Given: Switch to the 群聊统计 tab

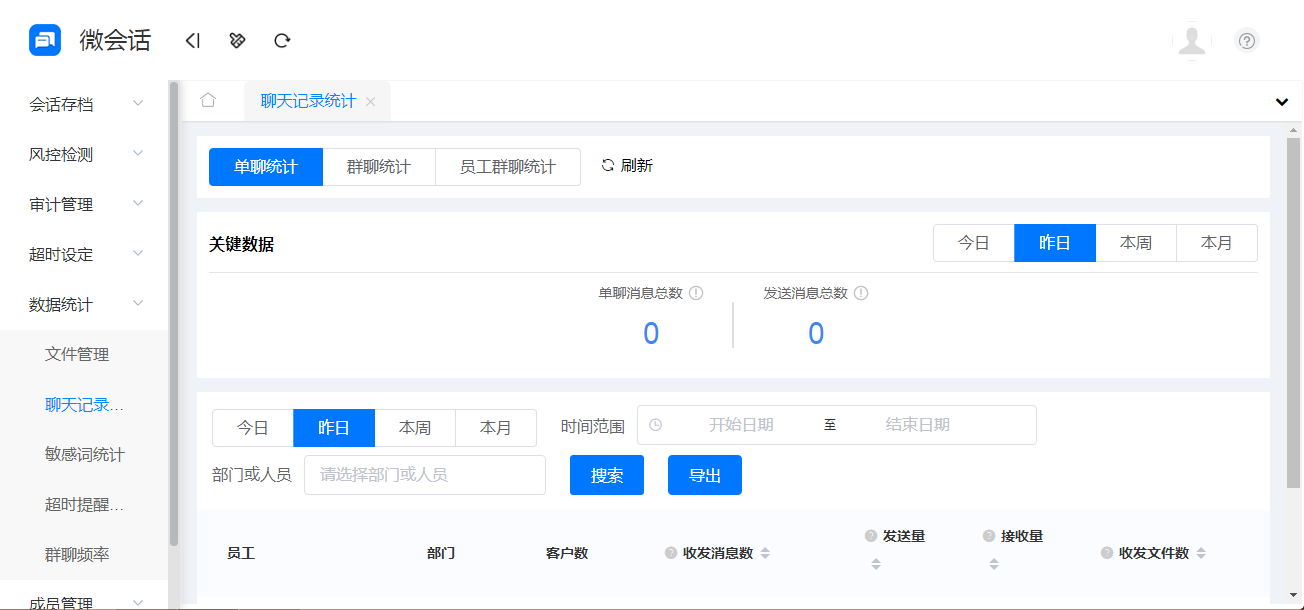Looking at the screenshot, I should pos(379,166).
